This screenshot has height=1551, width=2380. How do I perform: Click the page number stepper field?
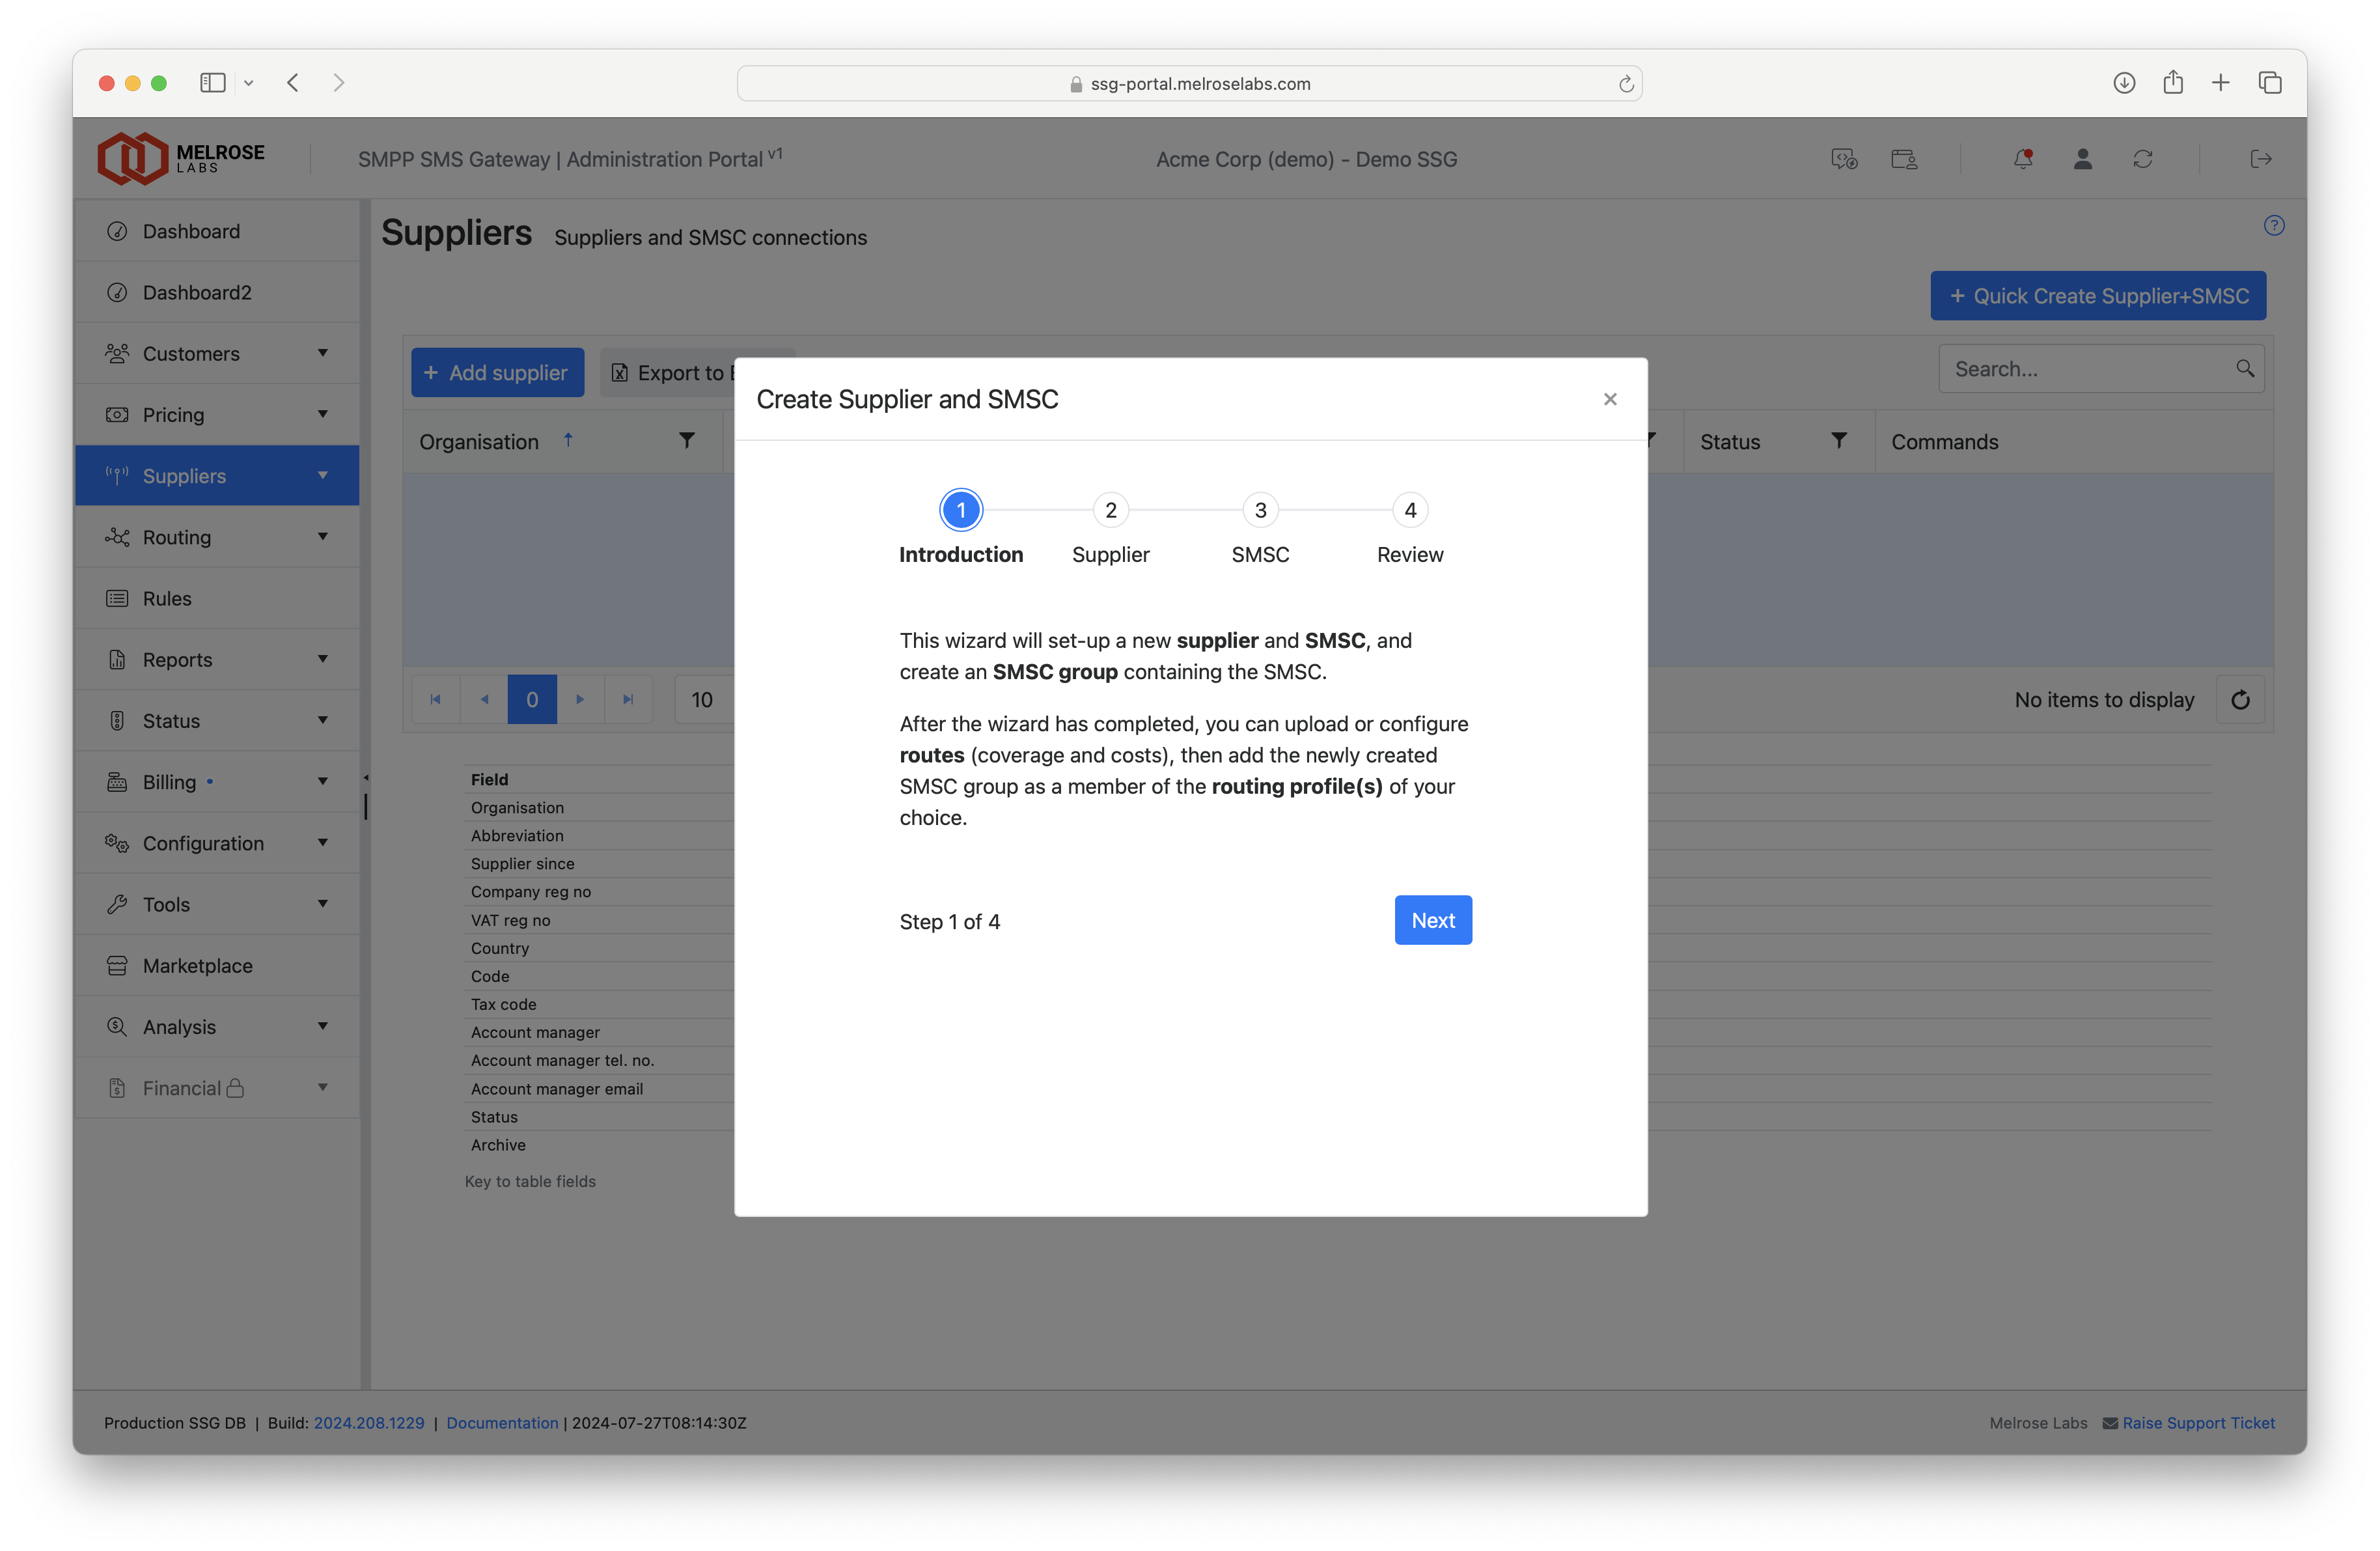533,697
